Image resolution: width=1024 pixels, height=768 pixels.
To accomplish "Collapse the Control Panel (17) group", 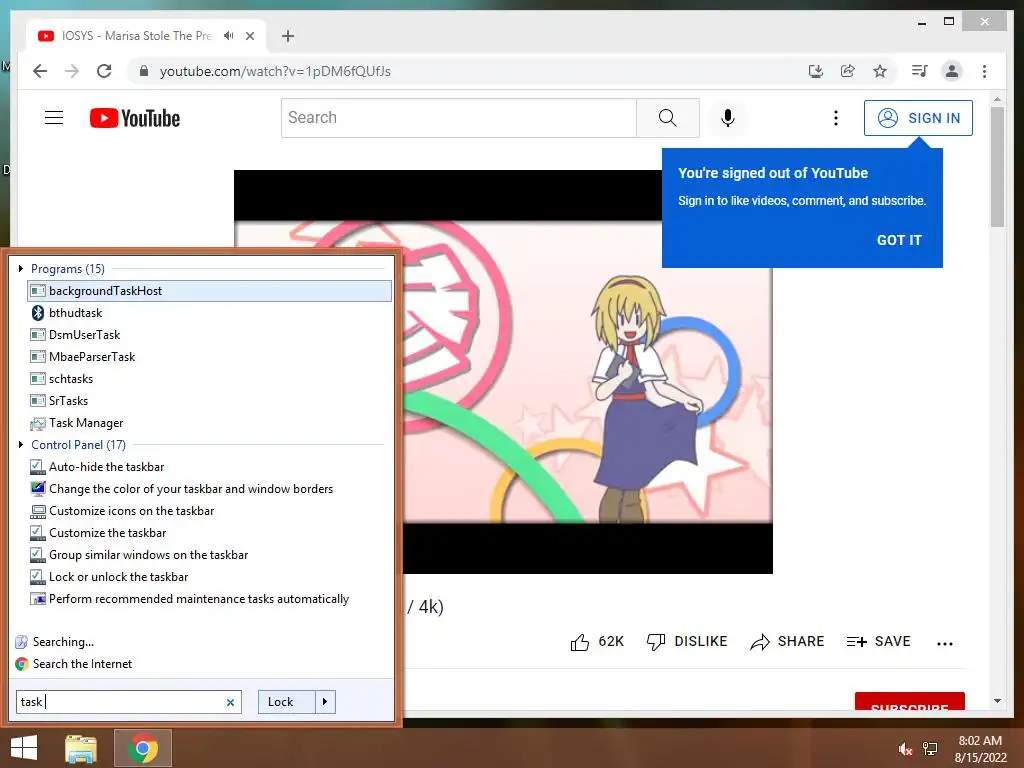I will point(21,445).
